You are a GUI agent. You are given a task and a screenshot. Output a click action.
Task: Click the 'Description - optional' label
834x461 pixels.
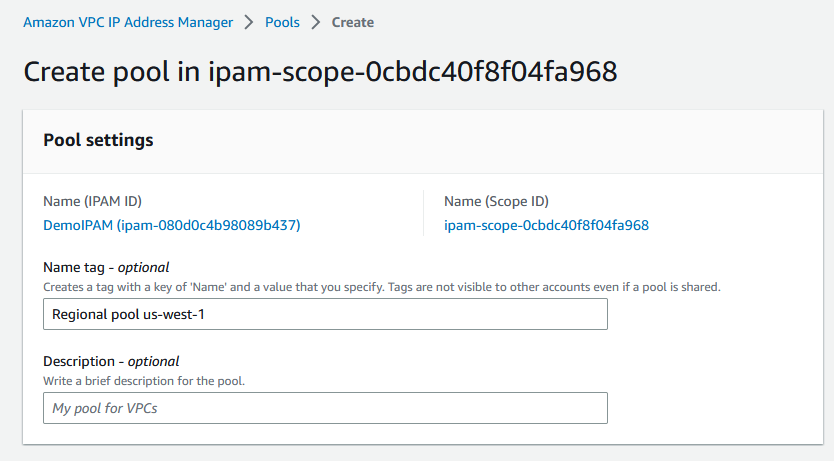coord(111,361)
